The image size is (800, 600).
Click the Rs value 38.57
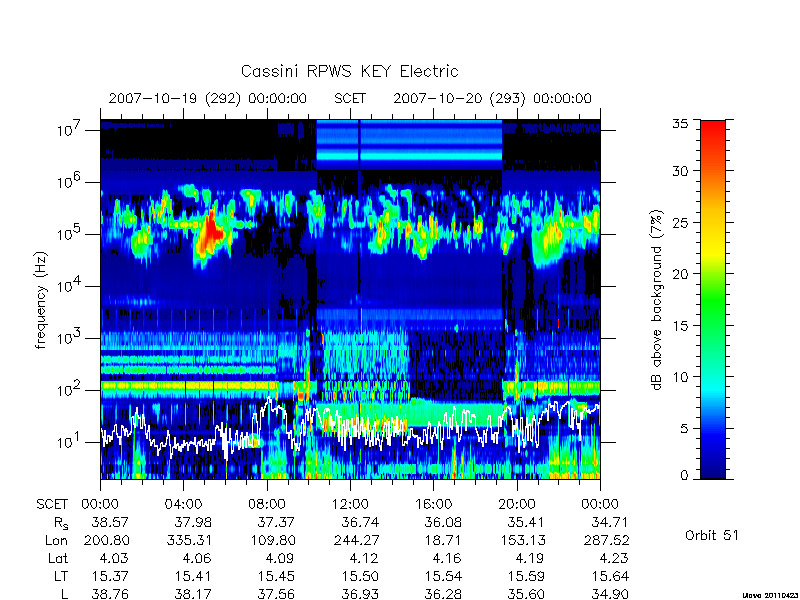pos(110,522)
